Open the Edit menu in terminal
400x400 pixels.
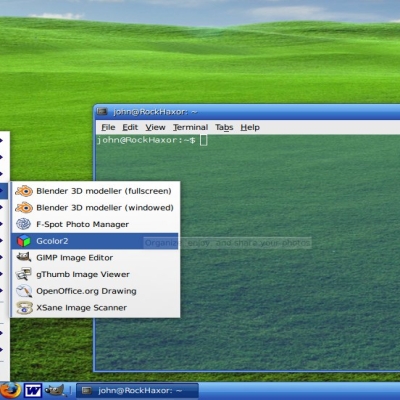[130, 127]
